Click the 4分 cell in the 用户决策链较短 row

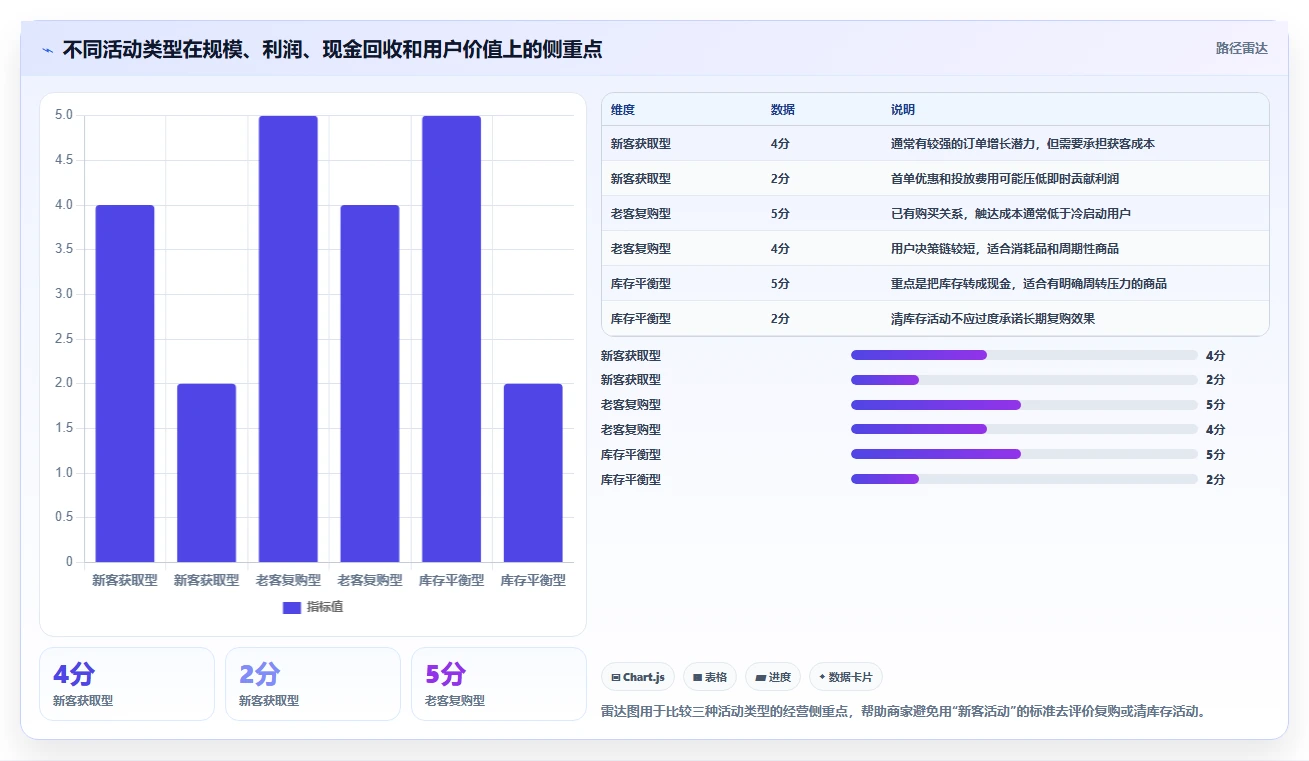(780, 249)
